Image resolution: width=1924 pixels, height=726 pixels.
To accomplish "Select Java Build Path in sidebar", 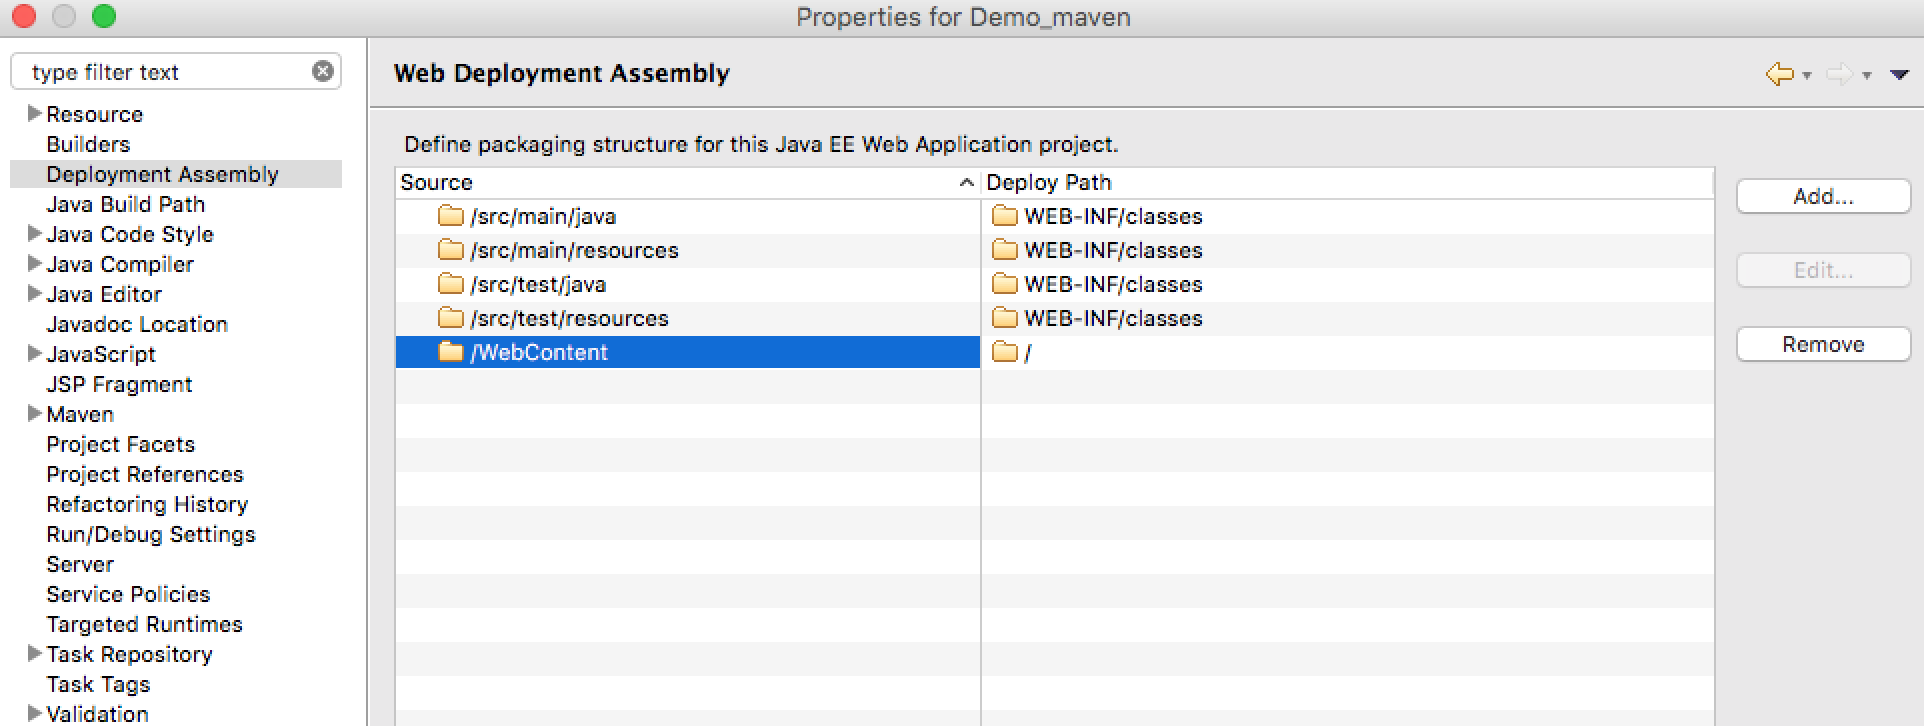I will click(125, 204).
